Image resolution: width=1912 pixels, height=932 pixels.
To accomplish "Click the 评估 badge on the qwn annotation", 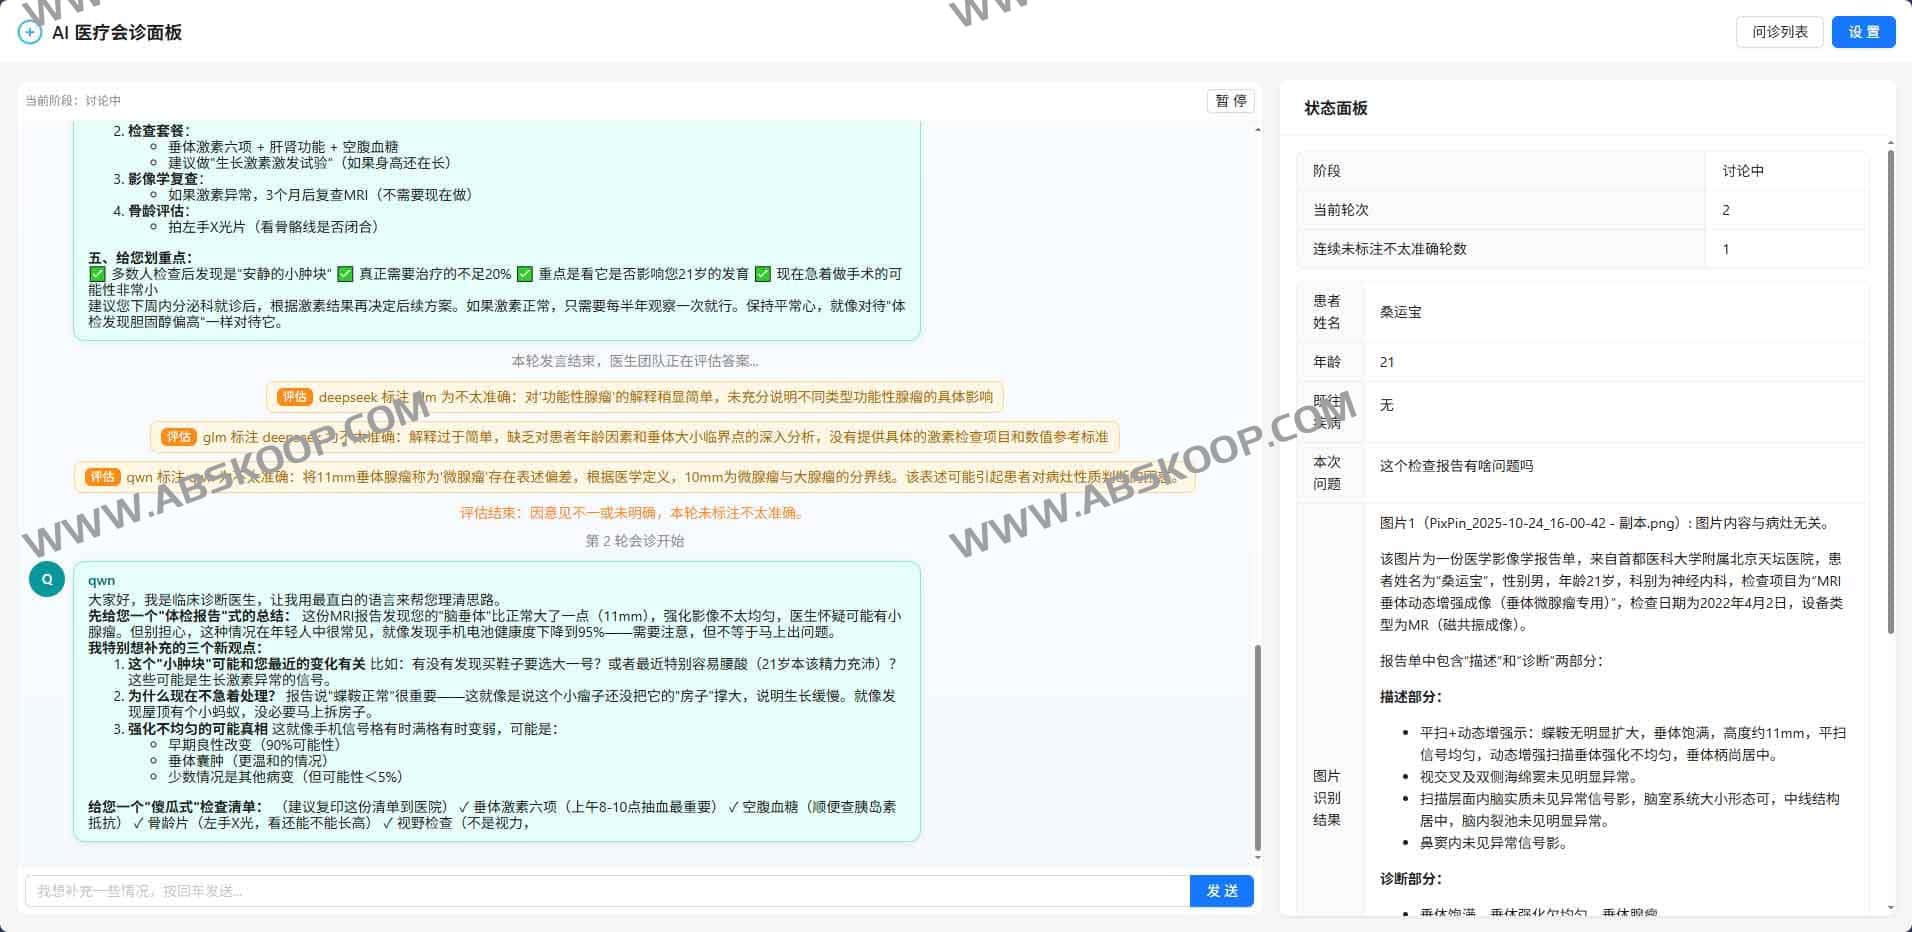I will pyautogui.click(x=103, y=477).
